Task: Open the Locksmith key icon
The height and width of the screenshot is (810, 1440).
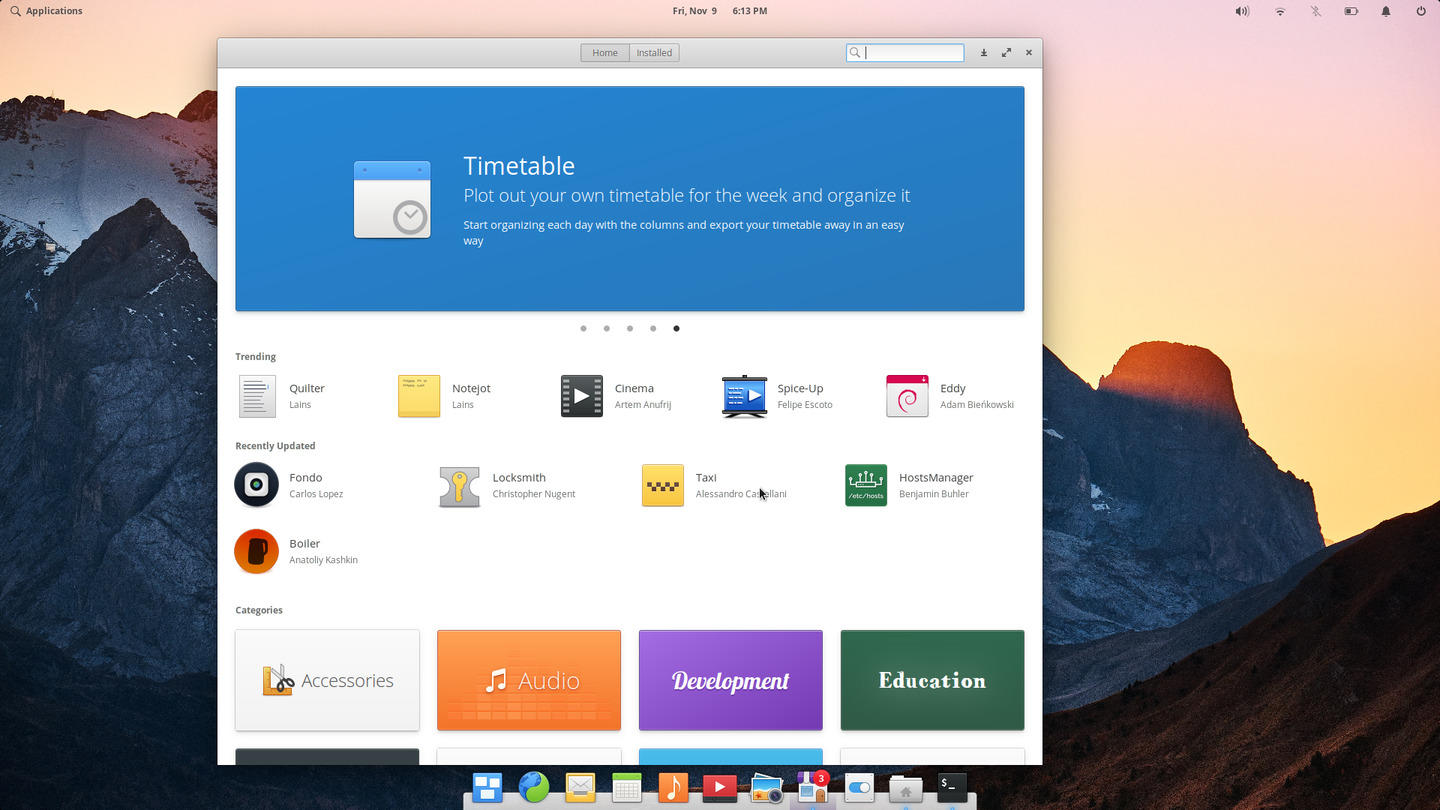Action: tap(460, 486)
